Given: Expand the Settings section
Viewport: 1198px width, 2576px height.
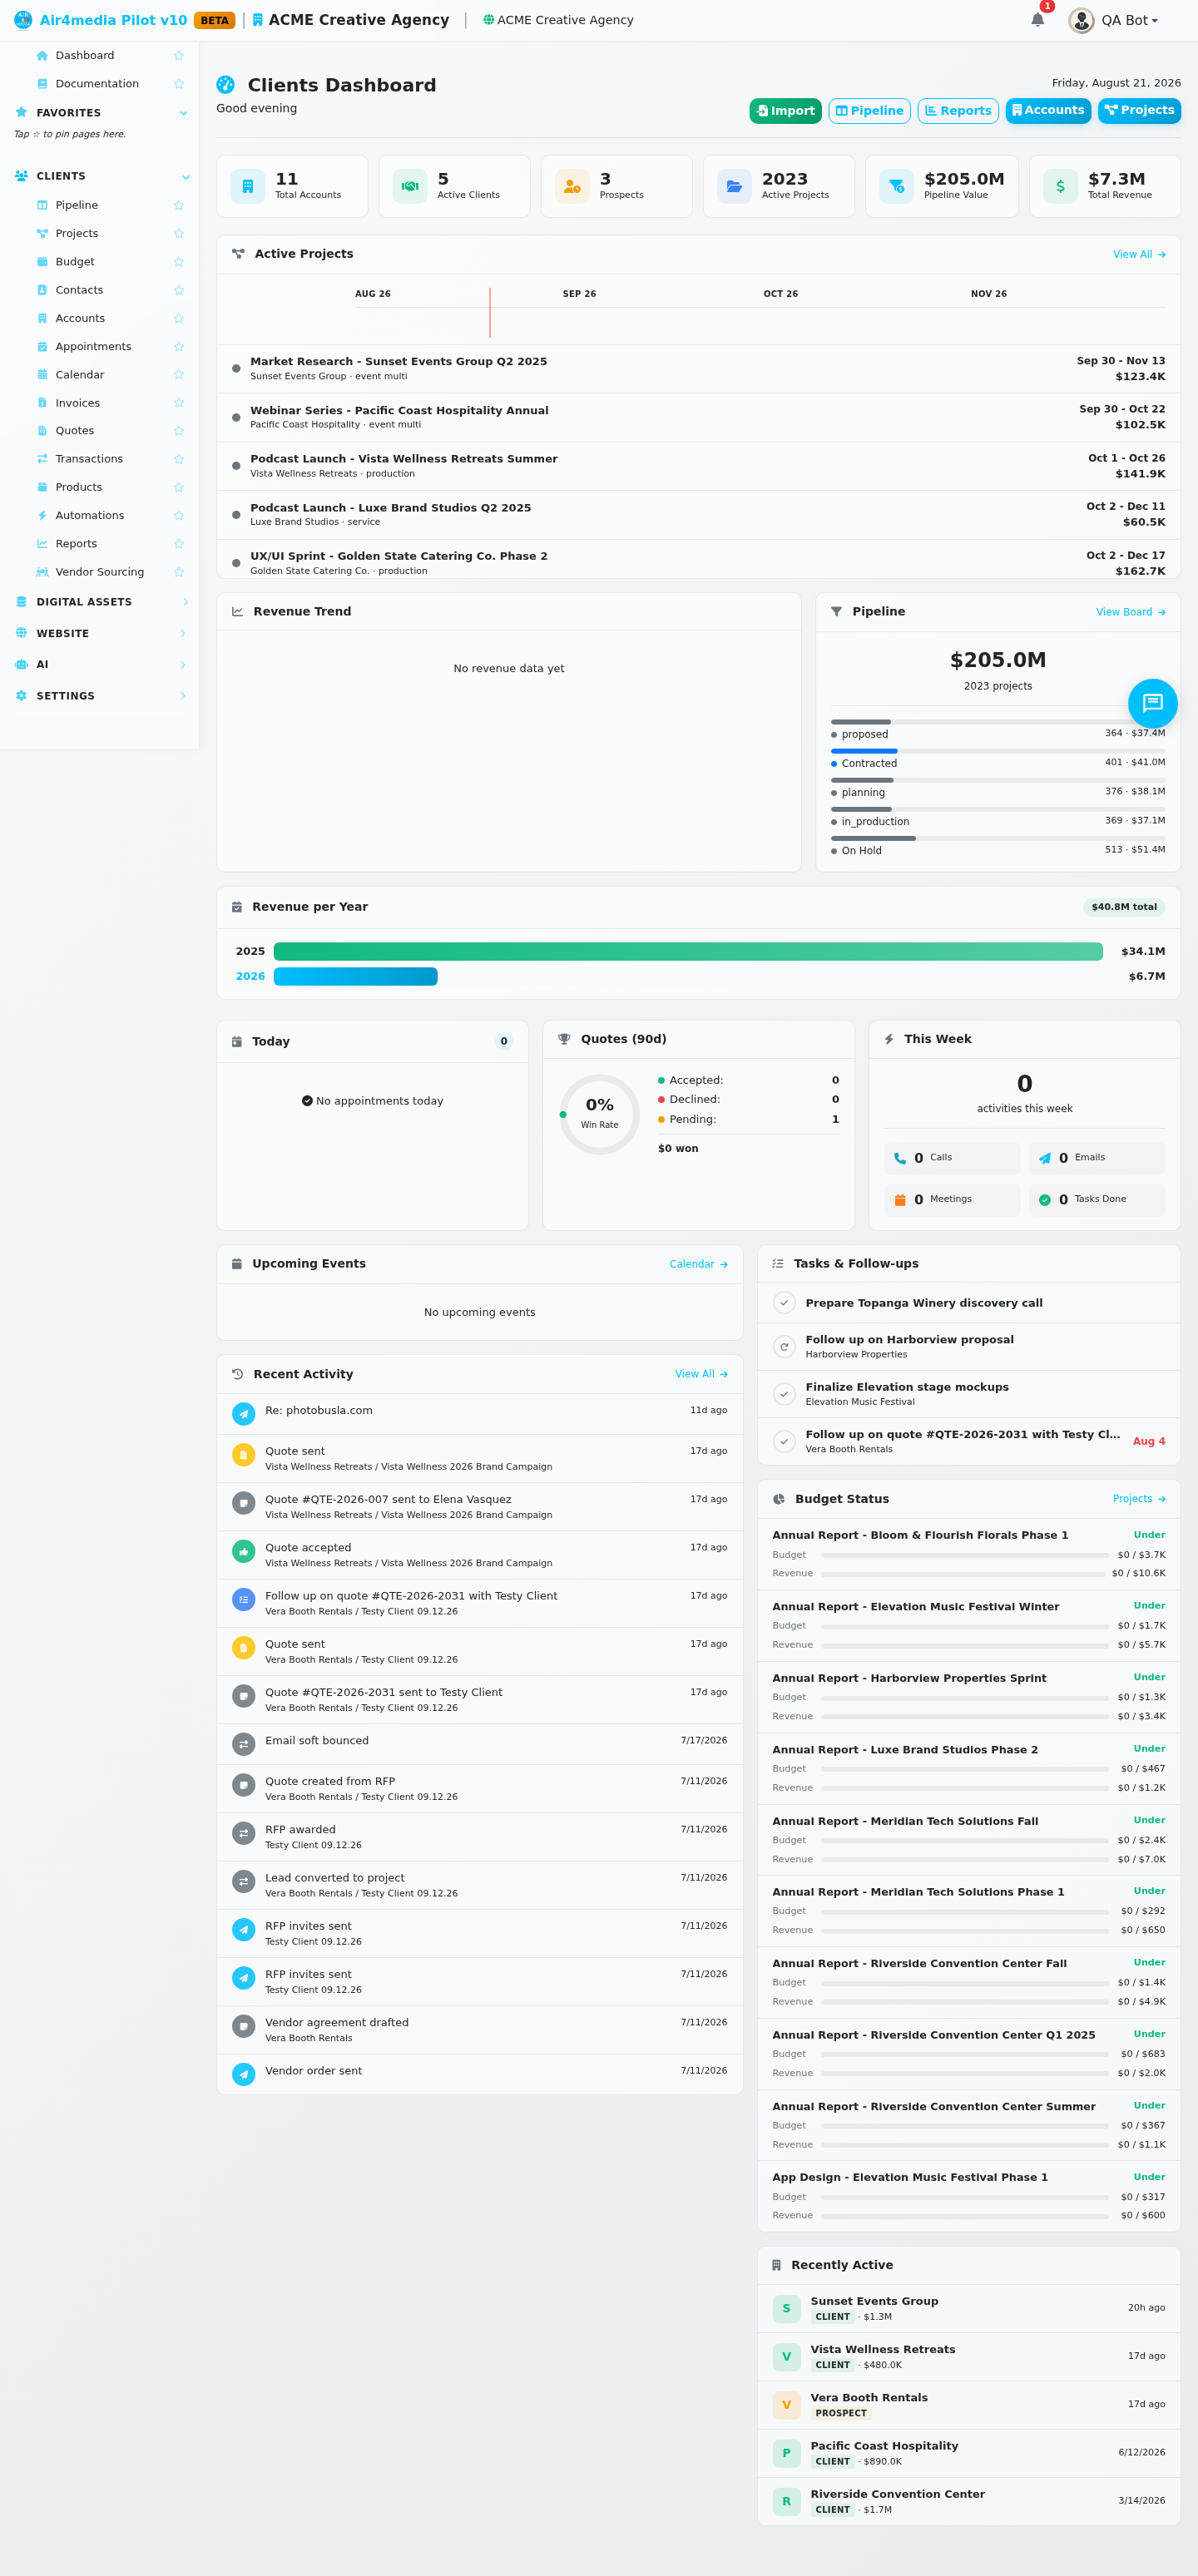Looking at the screenshot, I should tap(183, 696).
